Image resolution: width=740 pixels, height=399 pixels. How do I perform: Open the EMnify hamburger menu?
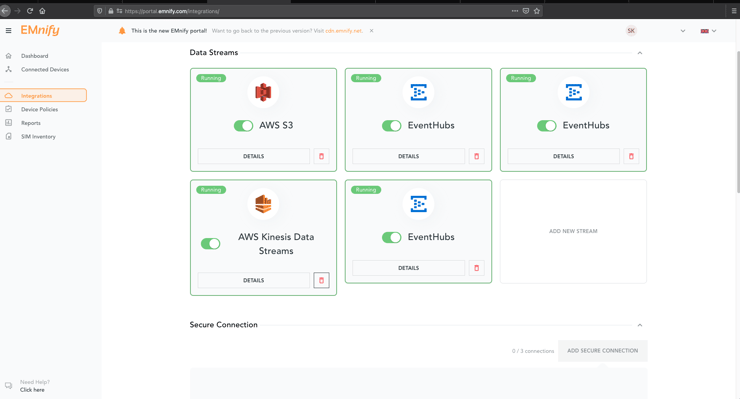[8, 31]
